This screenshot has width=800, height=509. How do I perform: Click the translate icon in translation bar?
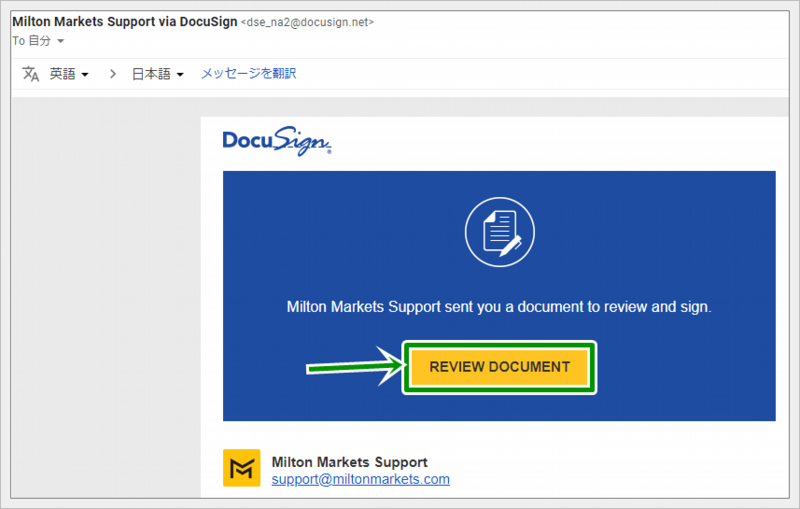[x=31, y=74]
